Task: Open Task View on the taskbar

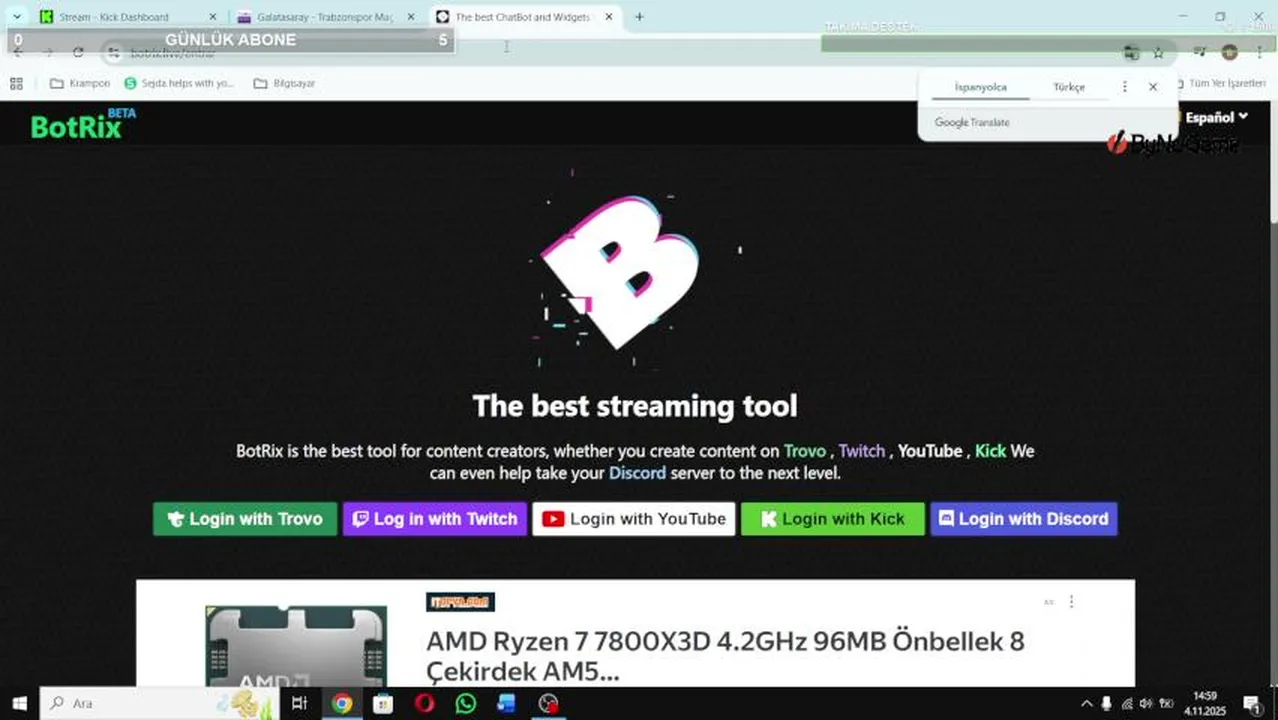Action: [x=299, y=703]
